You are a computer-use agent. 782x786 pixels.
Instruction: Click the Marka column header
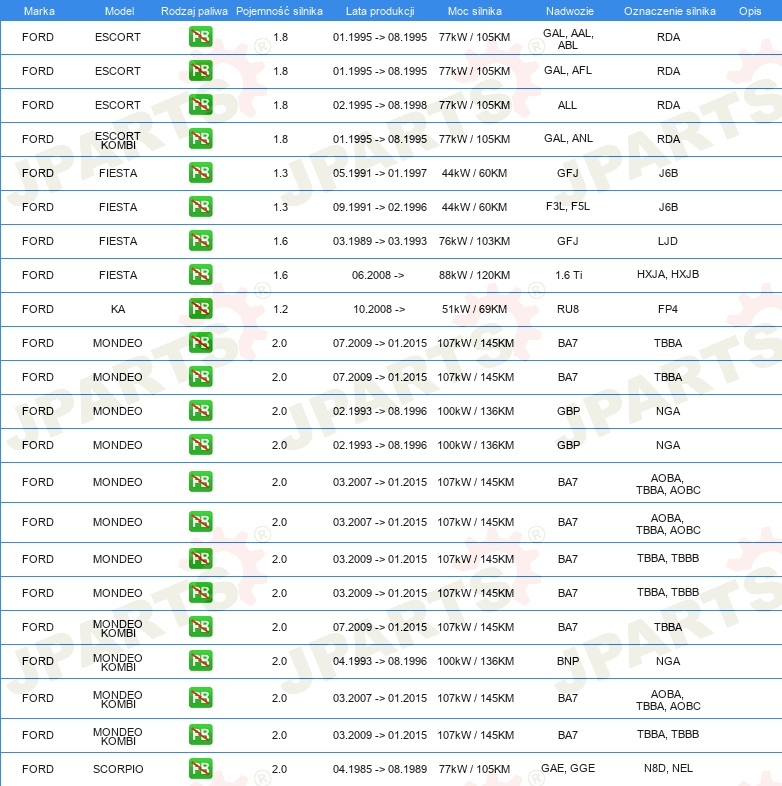coord(39,11)
